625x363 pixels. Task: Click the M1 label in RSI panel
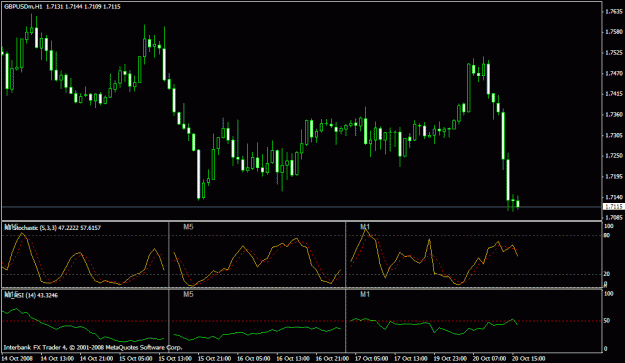point(365,294)
